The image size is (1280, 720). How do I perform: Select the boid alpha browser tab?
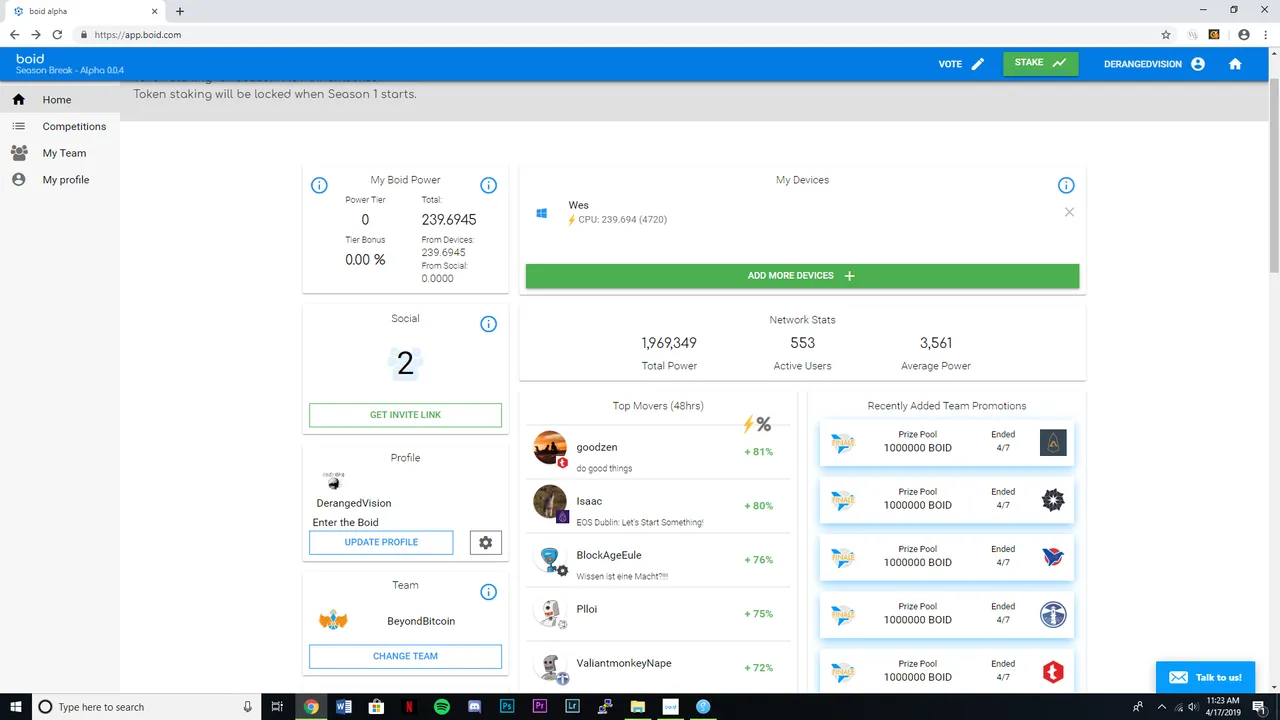click(85, 11)
